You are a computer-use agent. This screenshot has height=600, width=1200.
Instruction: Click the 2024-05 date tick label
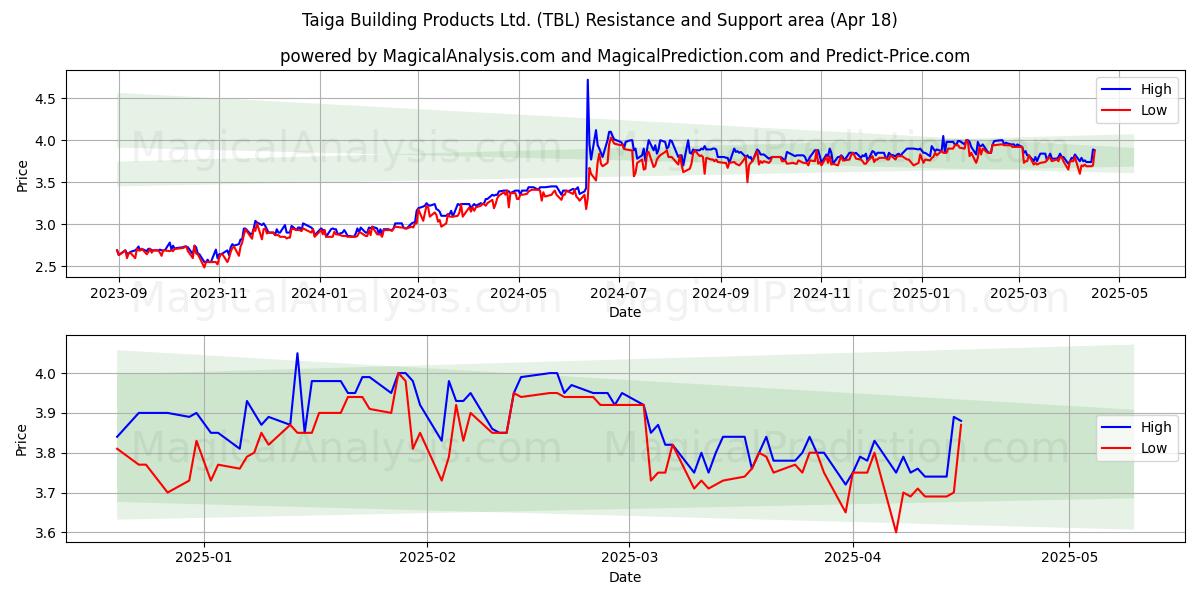click(x=519, y=294)
